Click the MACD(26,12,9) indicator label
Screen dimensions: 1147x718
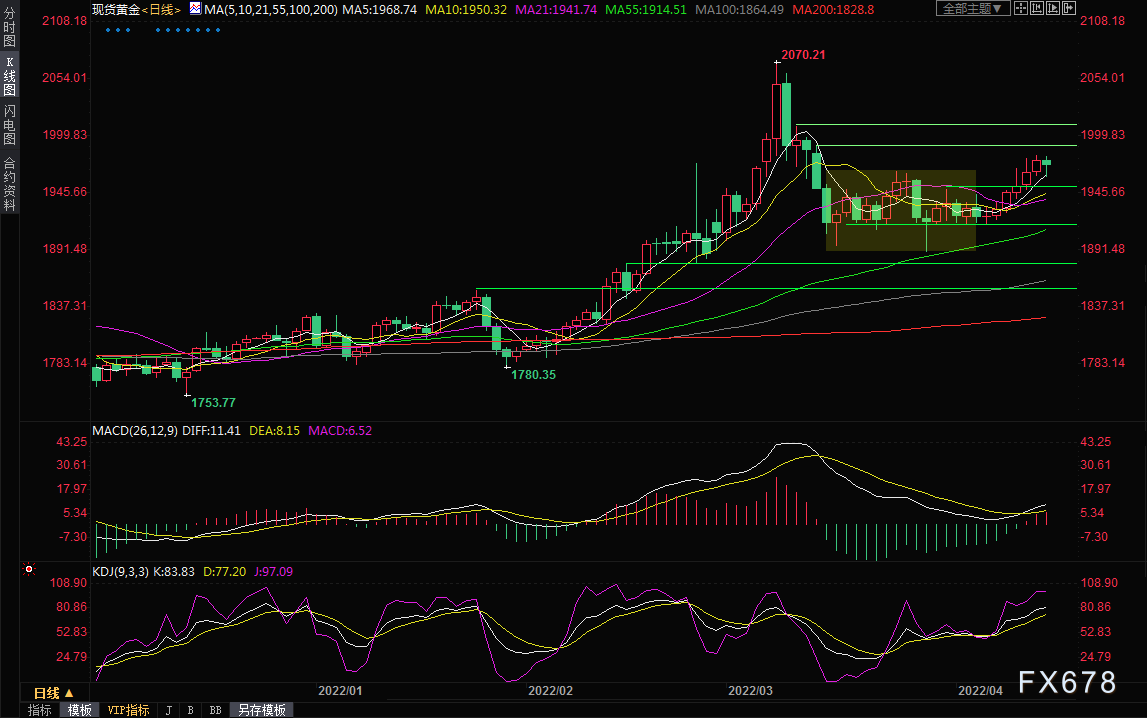click(135, 431)
